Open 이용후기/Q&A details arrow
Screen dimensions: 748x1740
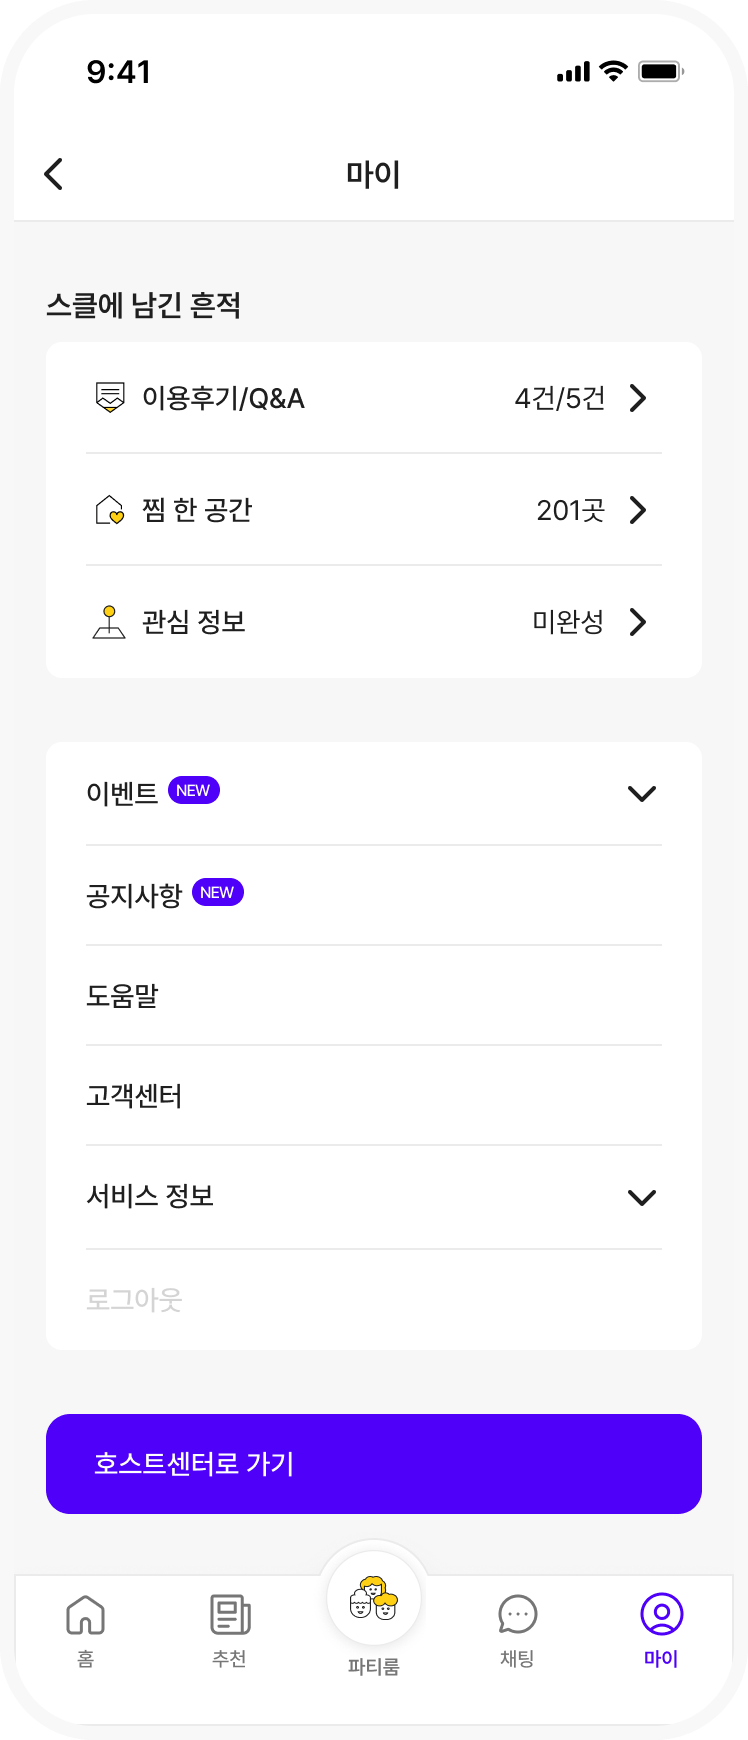(638, 398)
